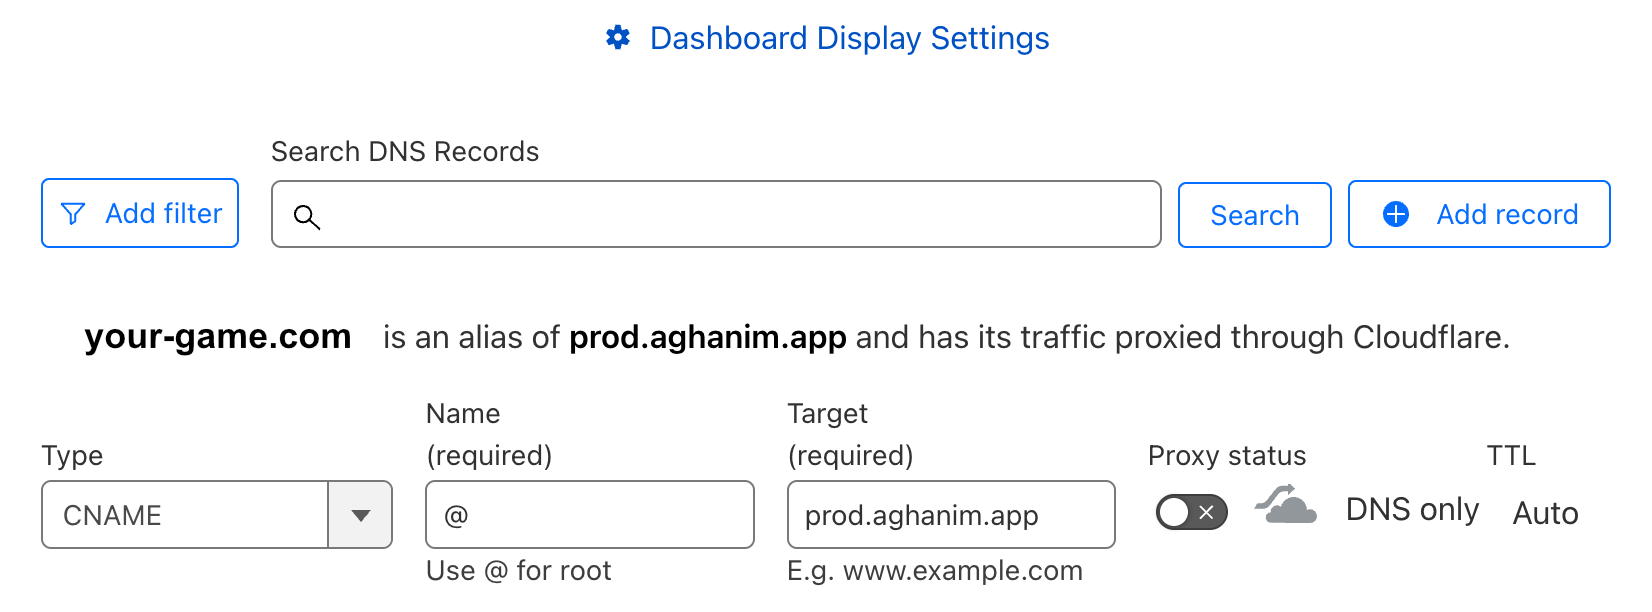Click the filter icon next to Add filter text
Screen dimensions: 1652x612
[x=74, y=213]
